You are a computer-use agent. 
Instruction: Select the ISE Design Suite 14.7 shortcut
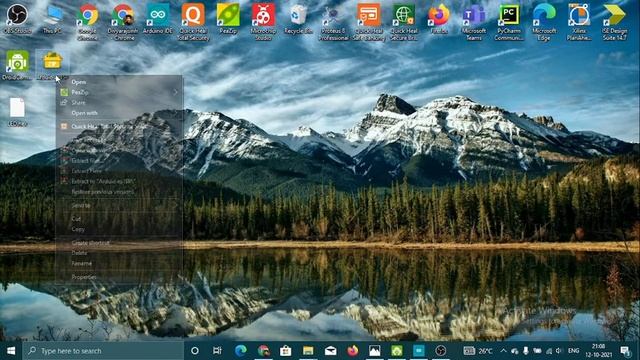point(614,22)
